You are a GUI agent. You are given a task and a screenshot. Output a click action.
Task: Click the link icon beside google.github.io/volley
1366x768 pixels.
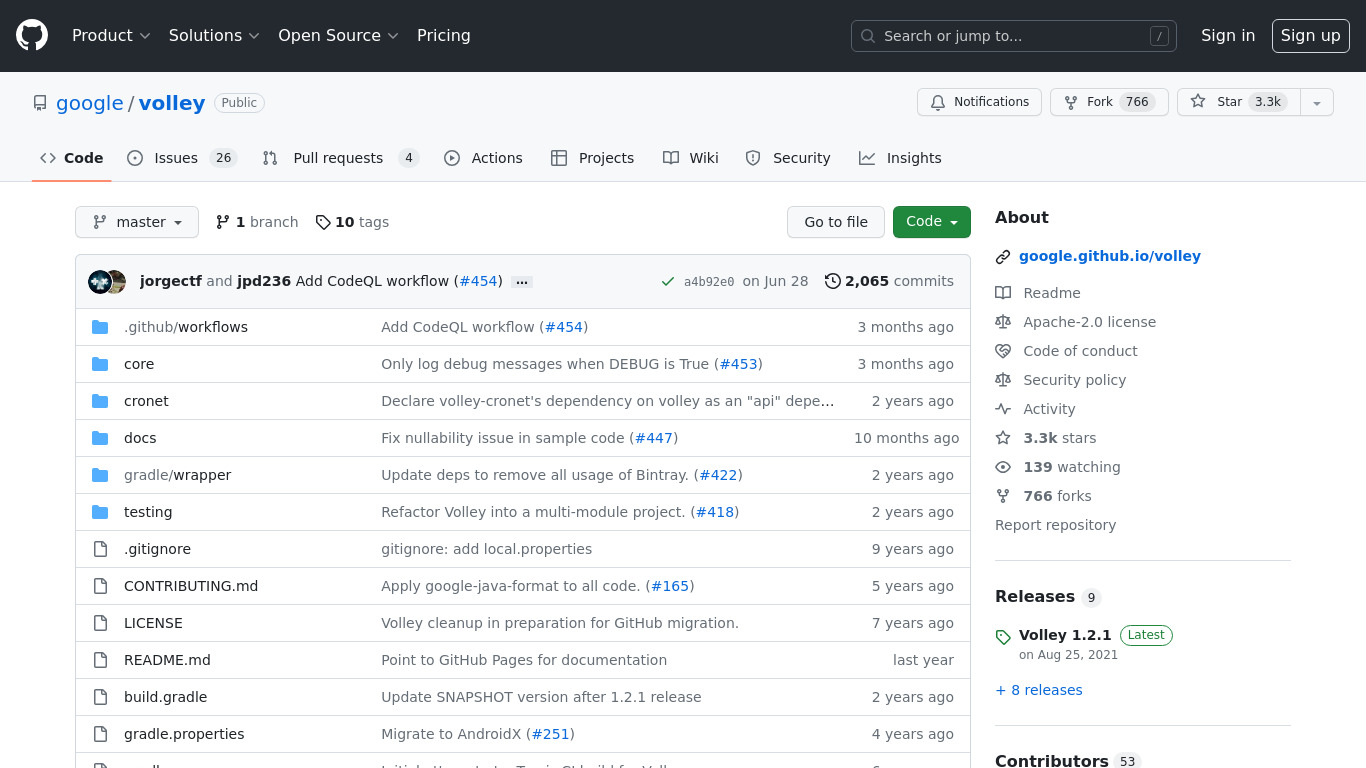click(x=1003, y=257)
